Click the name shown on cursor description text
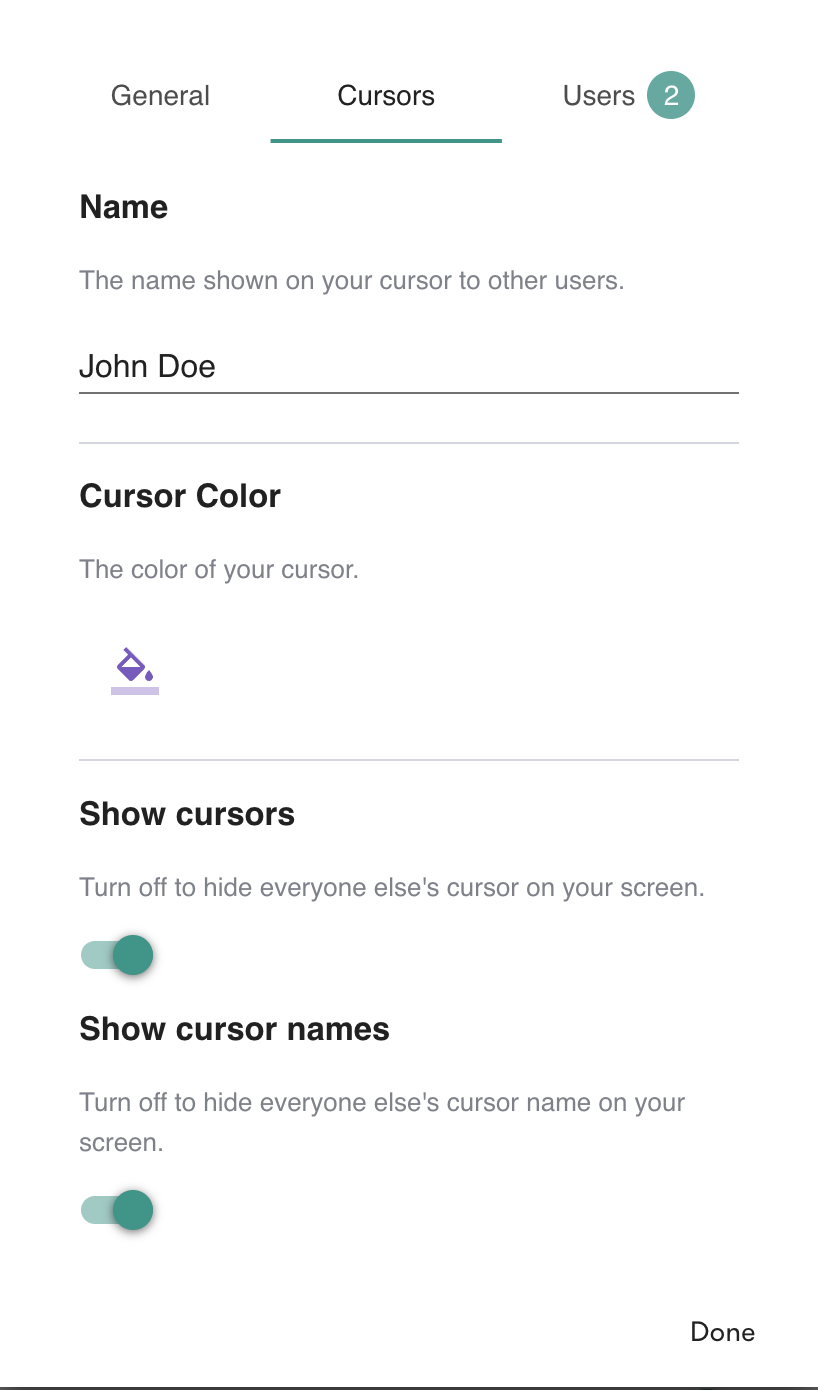818x1390 pixels. point(351,281)
